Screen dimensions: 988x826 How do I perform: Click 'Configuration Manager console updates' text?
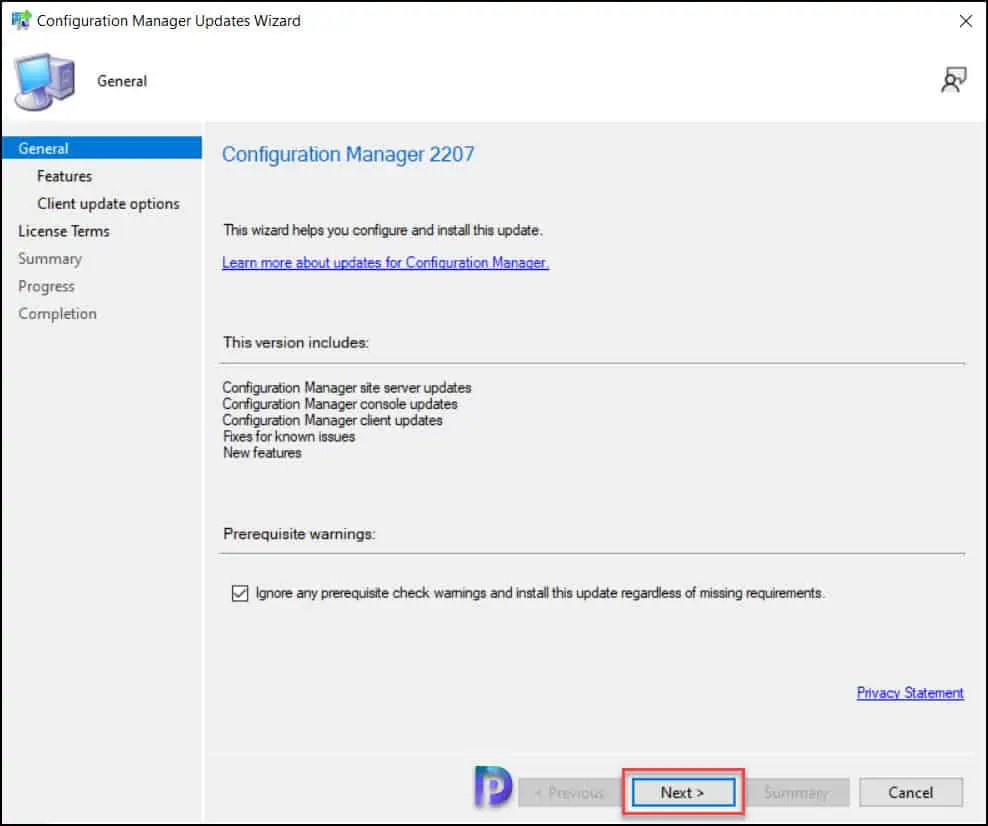pyautogui.click(x=340, y=404)
